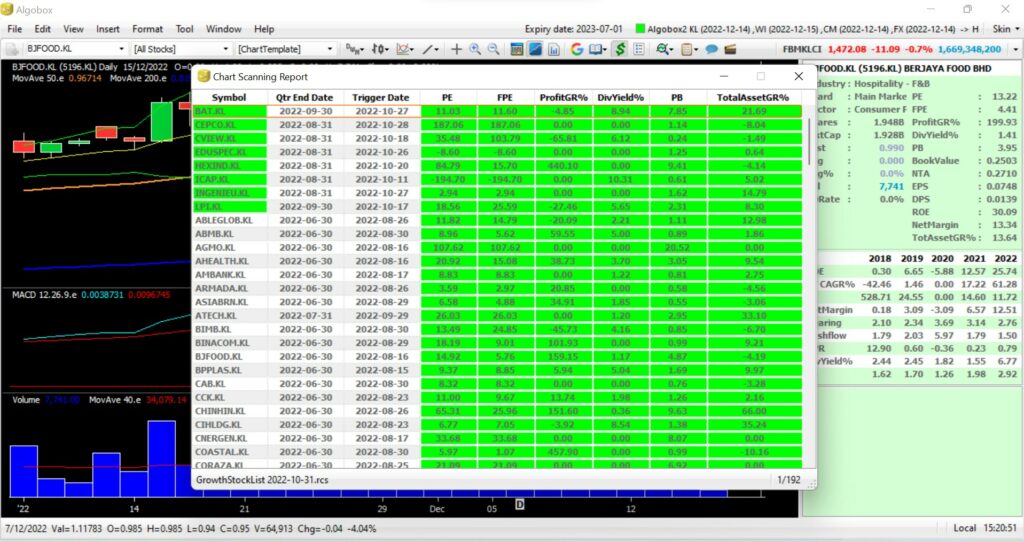Click the clapperboard video icon
1024x542 pixels.
[731, 49]
